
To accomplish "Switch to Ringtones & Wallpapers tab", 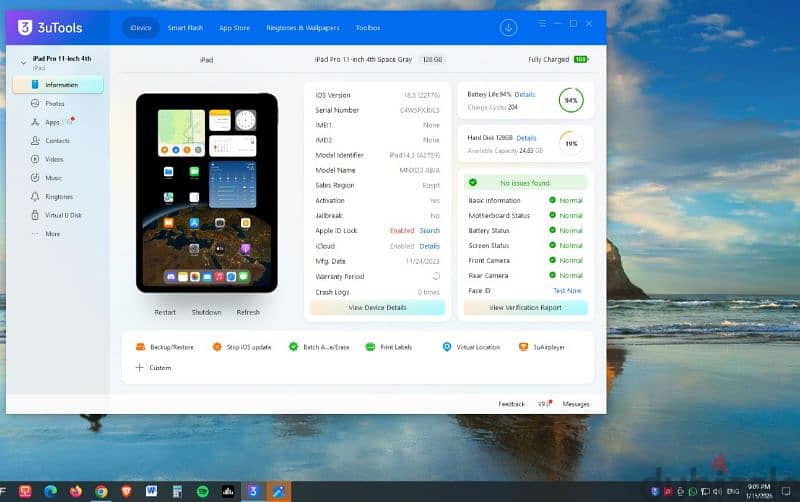I will click(303, 28).
